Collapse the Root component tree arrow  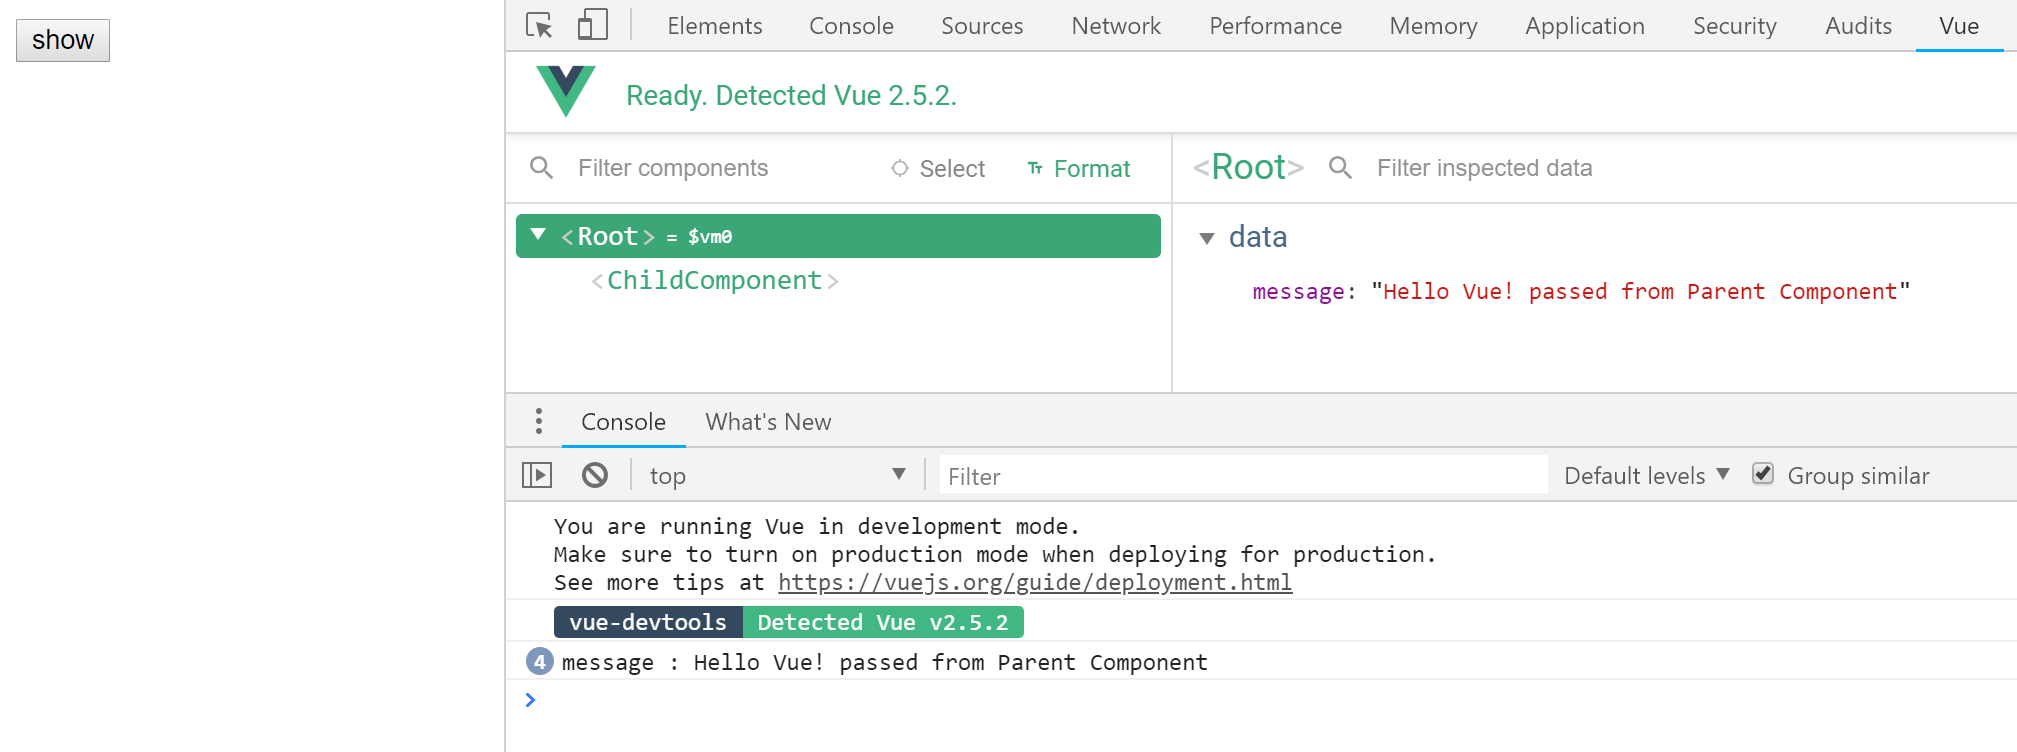click(x=538, y=234)
